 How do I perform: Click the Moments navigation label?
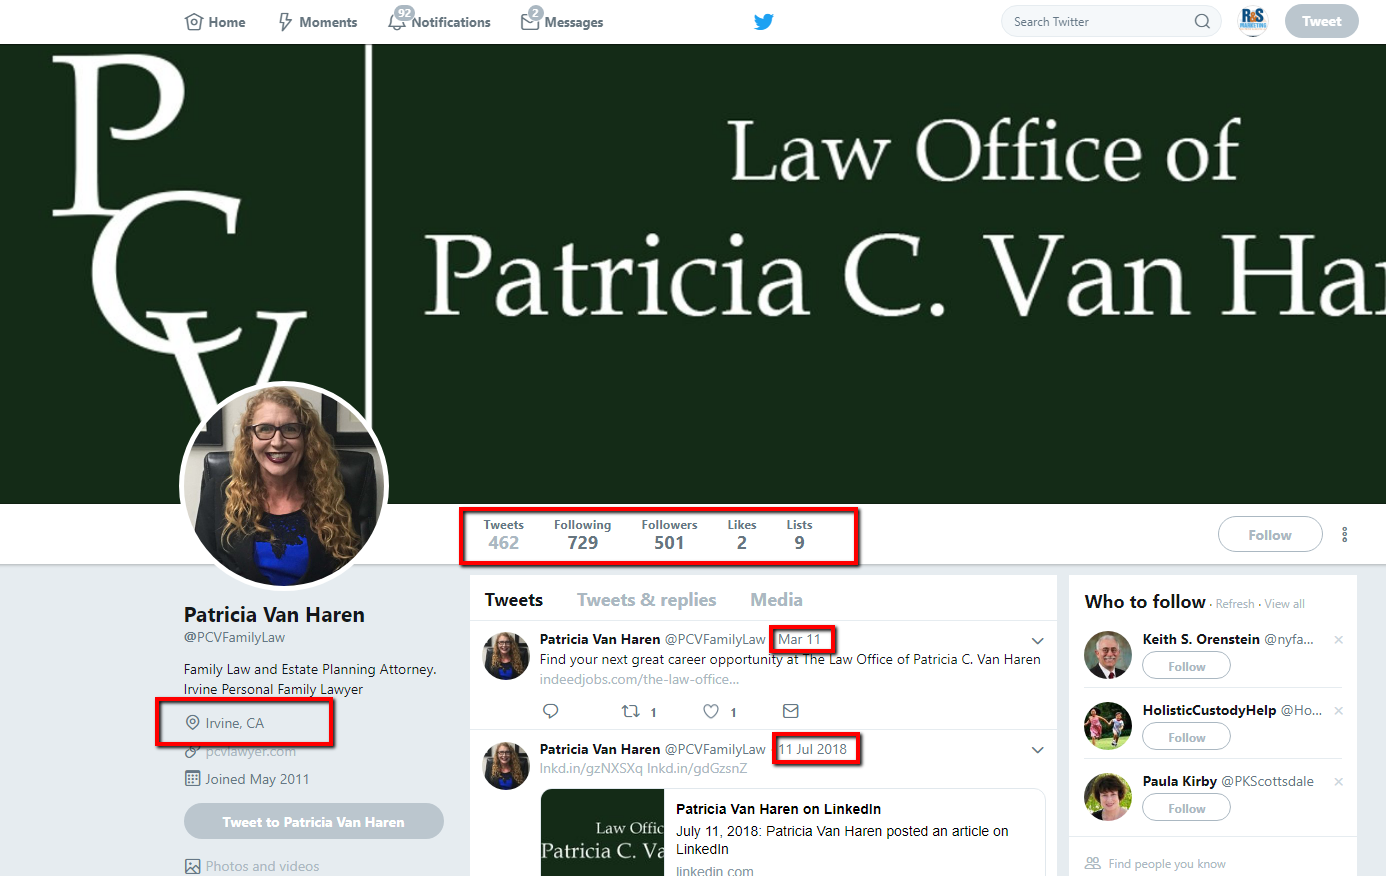328,22
